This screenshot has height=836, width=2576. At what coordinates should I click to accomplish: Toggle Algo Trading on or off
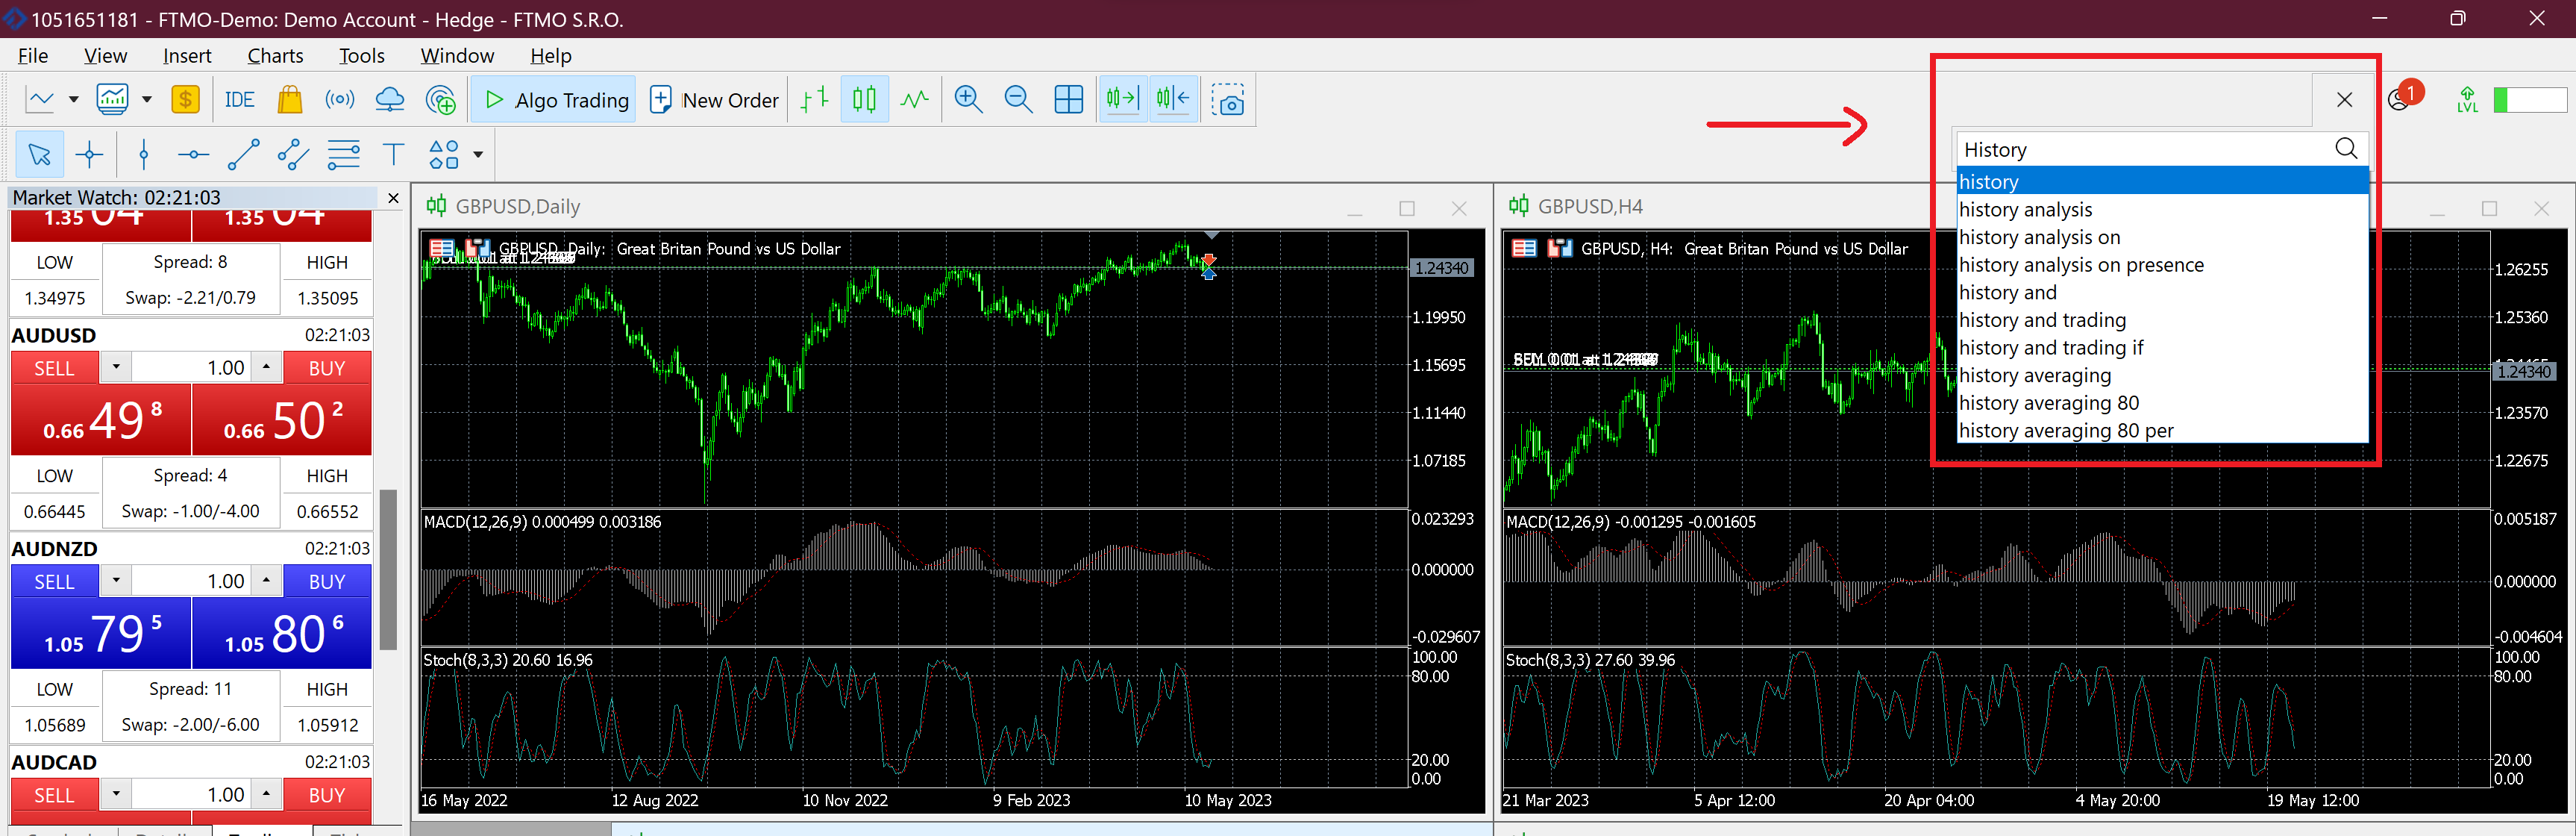[x=554, y=100]
